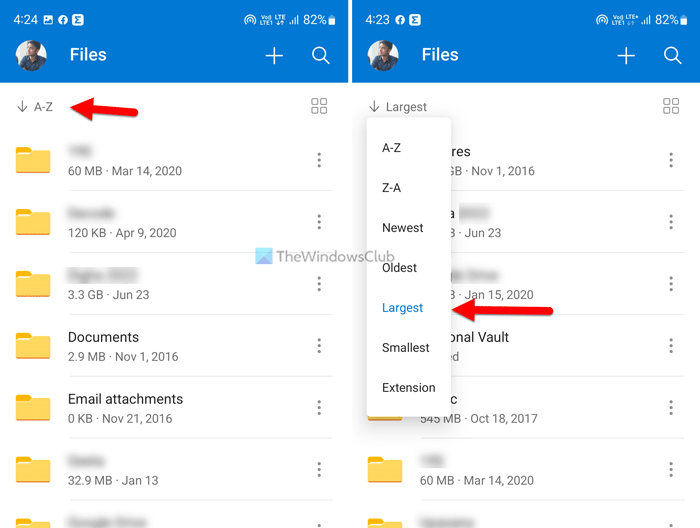This screenshot has width=700, height=528.
Task: Open the Documents folder
Action: (174, 346)
